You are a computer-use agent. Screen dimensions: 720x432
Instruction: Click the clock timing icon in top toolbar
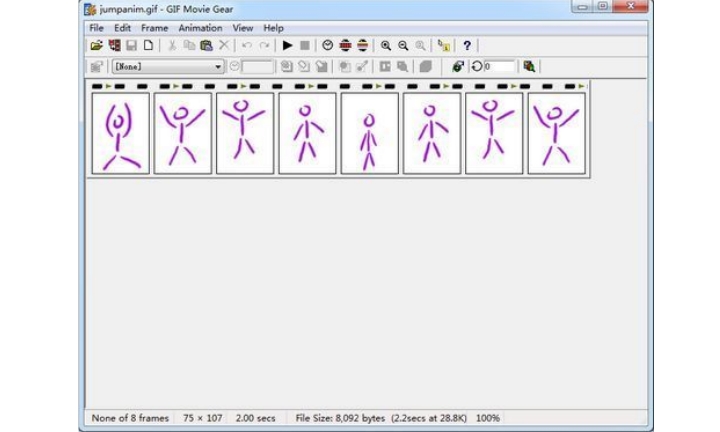327,45
